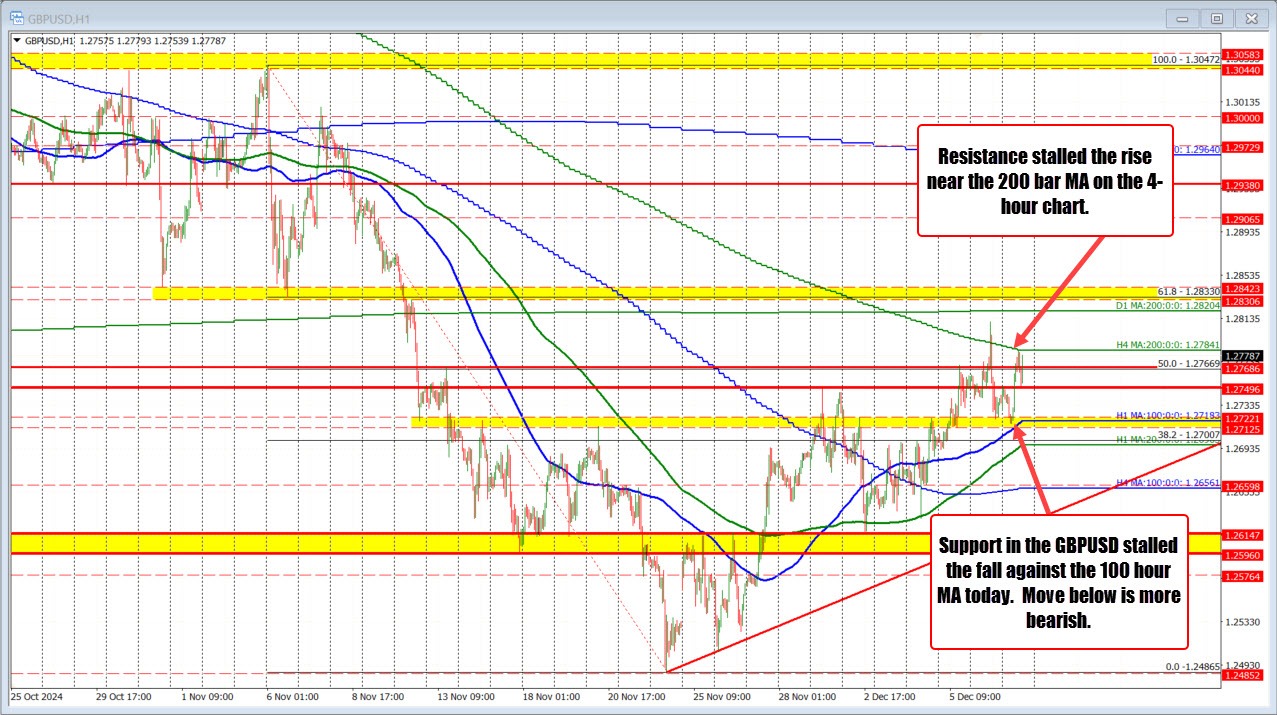Click the chart window icon in title bar
The image size is (1277, 715).
pos(17,17)
